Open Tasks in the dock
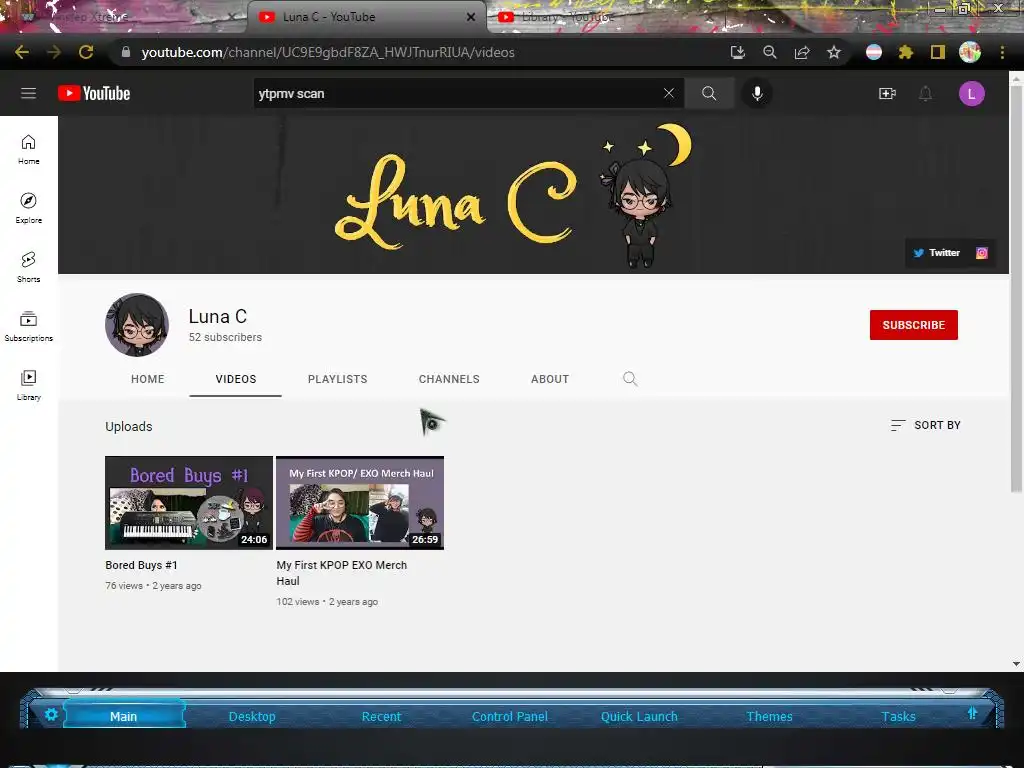The height and width of the screenshot is (768, 1024). point(898,716)
